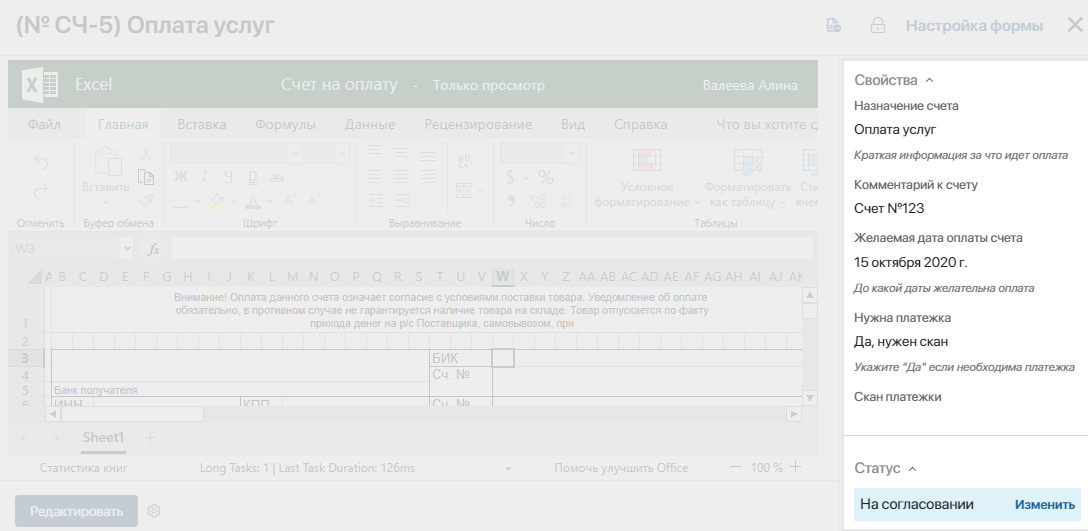Click the document icon beside the lock
Image resolution: width=1088 pixels, height=531 pixels.
[833, 26]
